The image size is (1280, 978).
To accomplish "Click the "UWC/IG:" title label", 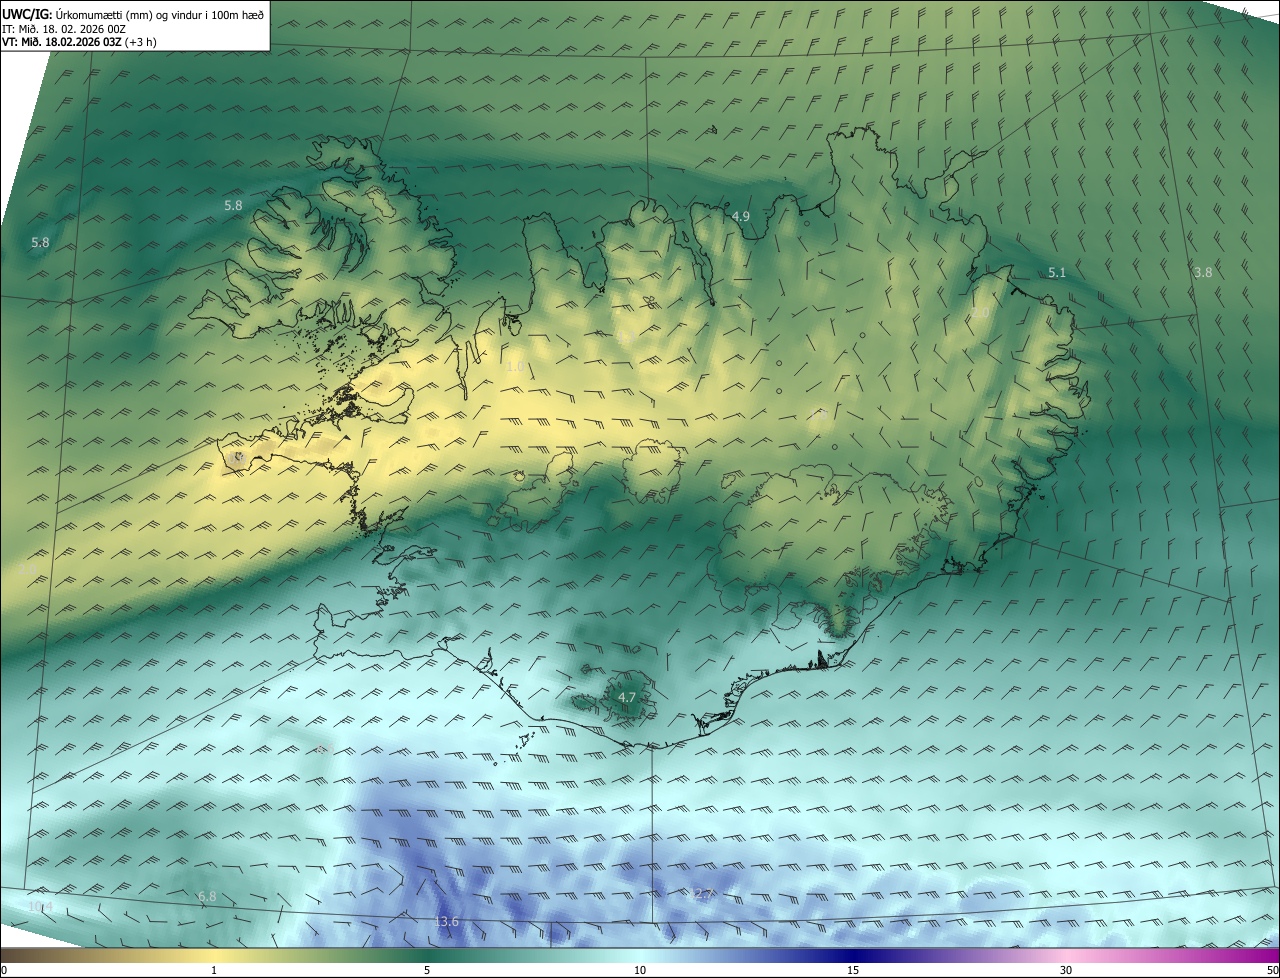I will 27,14.
